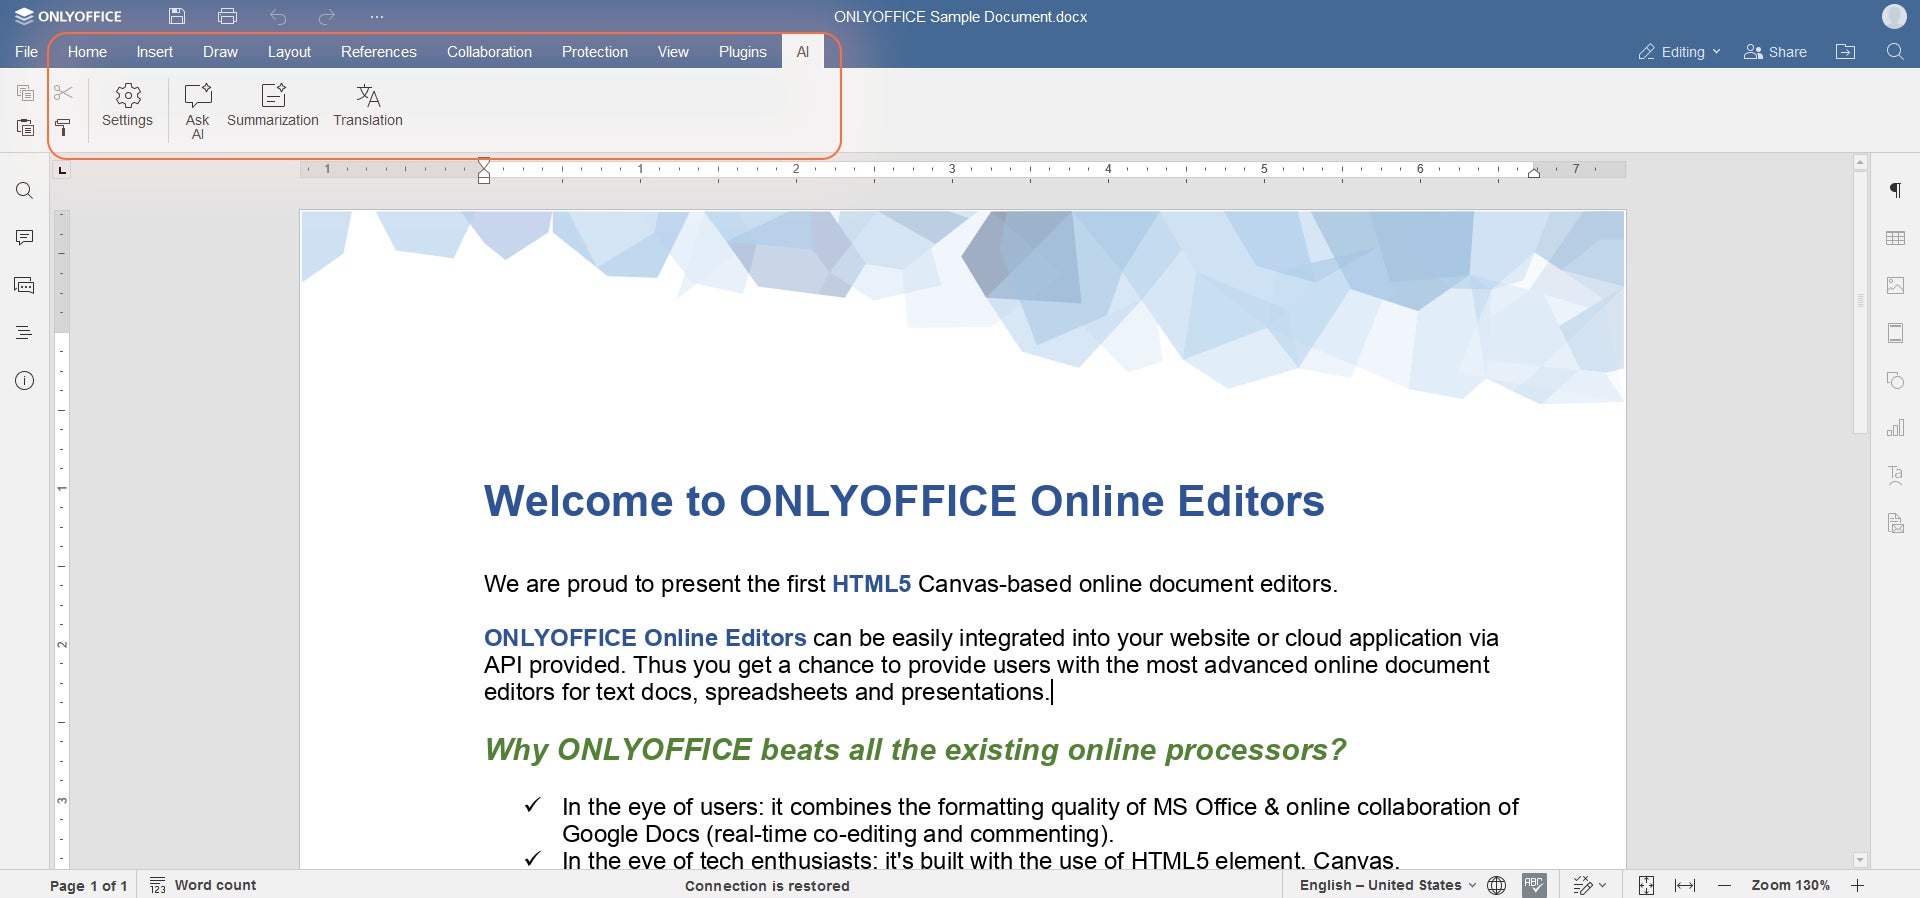Switch to the Plugins tab
The height and width of the screenshot is (898, 1920).
(743, 52)
